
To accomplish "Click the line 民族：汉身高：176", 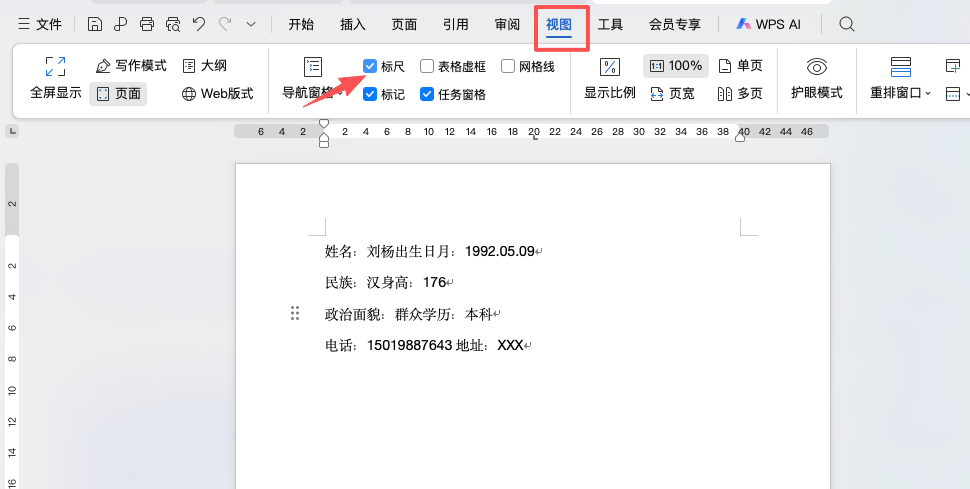I will [x=390, y=283].
